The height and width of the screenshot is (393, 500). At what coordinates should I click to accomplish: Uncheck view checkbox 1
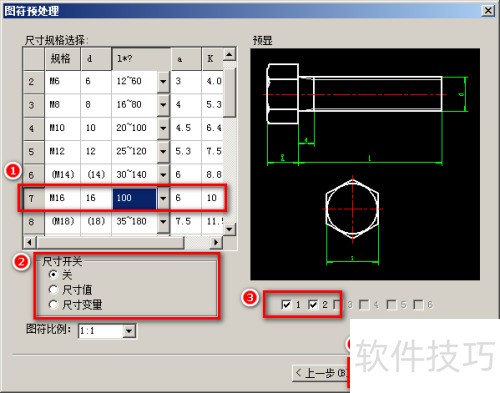point(286,304)
